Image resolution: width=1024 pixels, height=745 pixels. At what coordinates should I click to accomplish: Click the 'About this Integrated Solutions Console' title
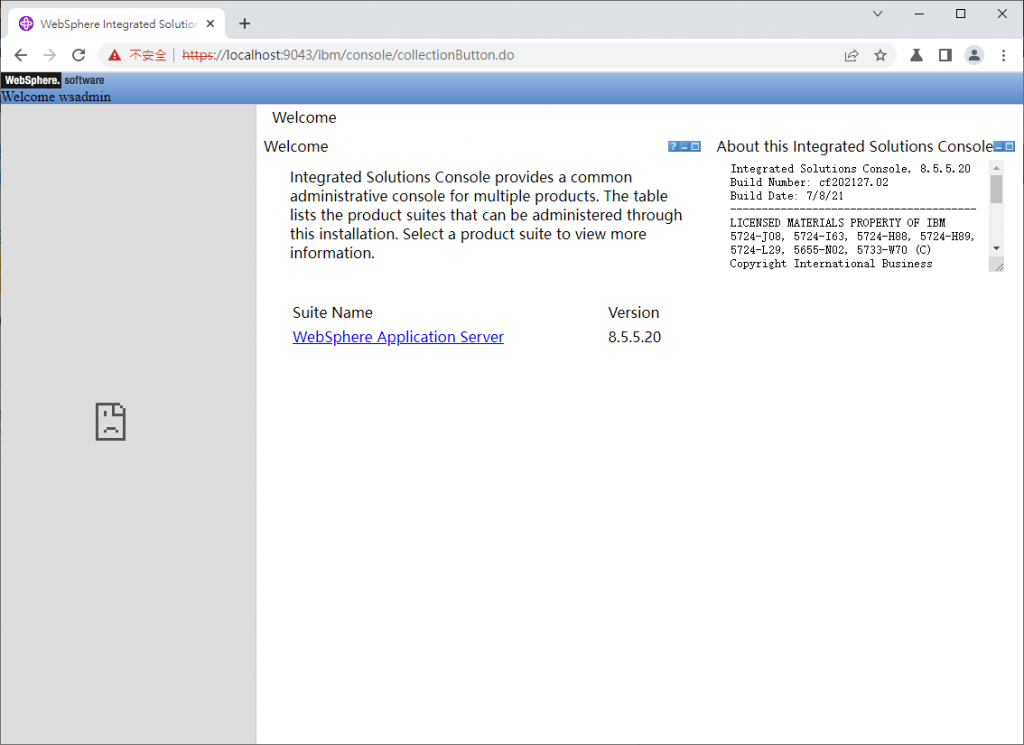click(854, 147)
